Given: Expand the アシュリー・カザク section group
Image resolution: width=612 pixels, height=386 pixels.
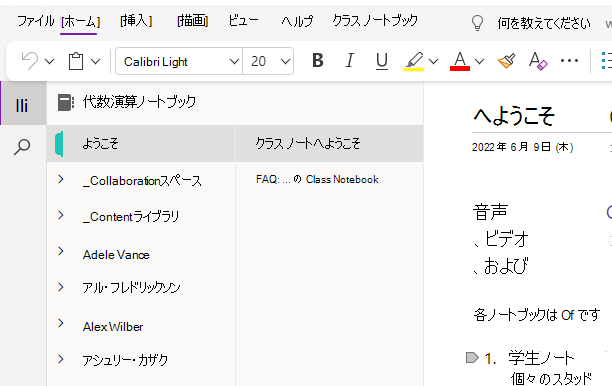Looking at the screenshot, I should 60,359.
